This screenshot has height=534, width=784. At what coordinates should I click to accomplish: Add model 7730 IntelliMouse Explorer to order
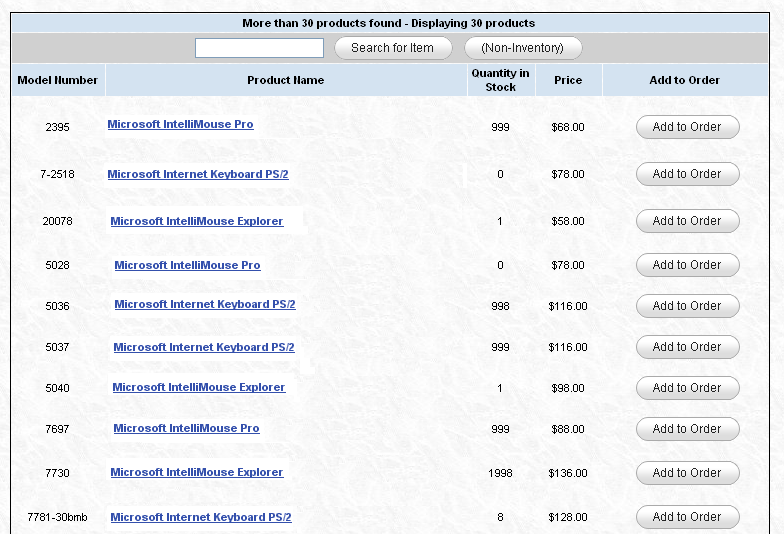tap(688, 473)
